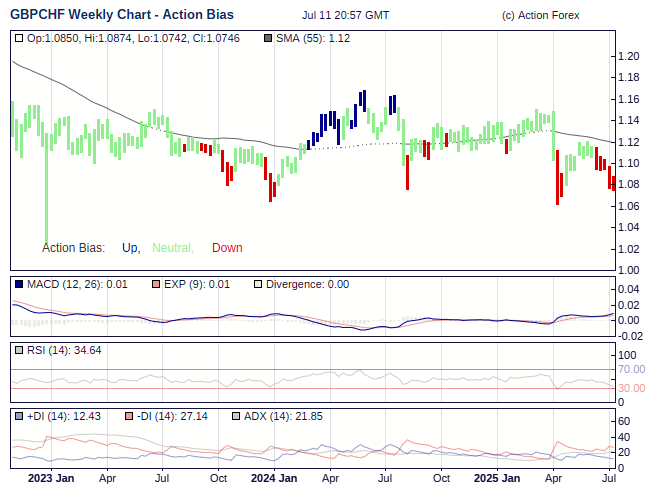
Task: Click the Divergence legend square
Action: 257,284
